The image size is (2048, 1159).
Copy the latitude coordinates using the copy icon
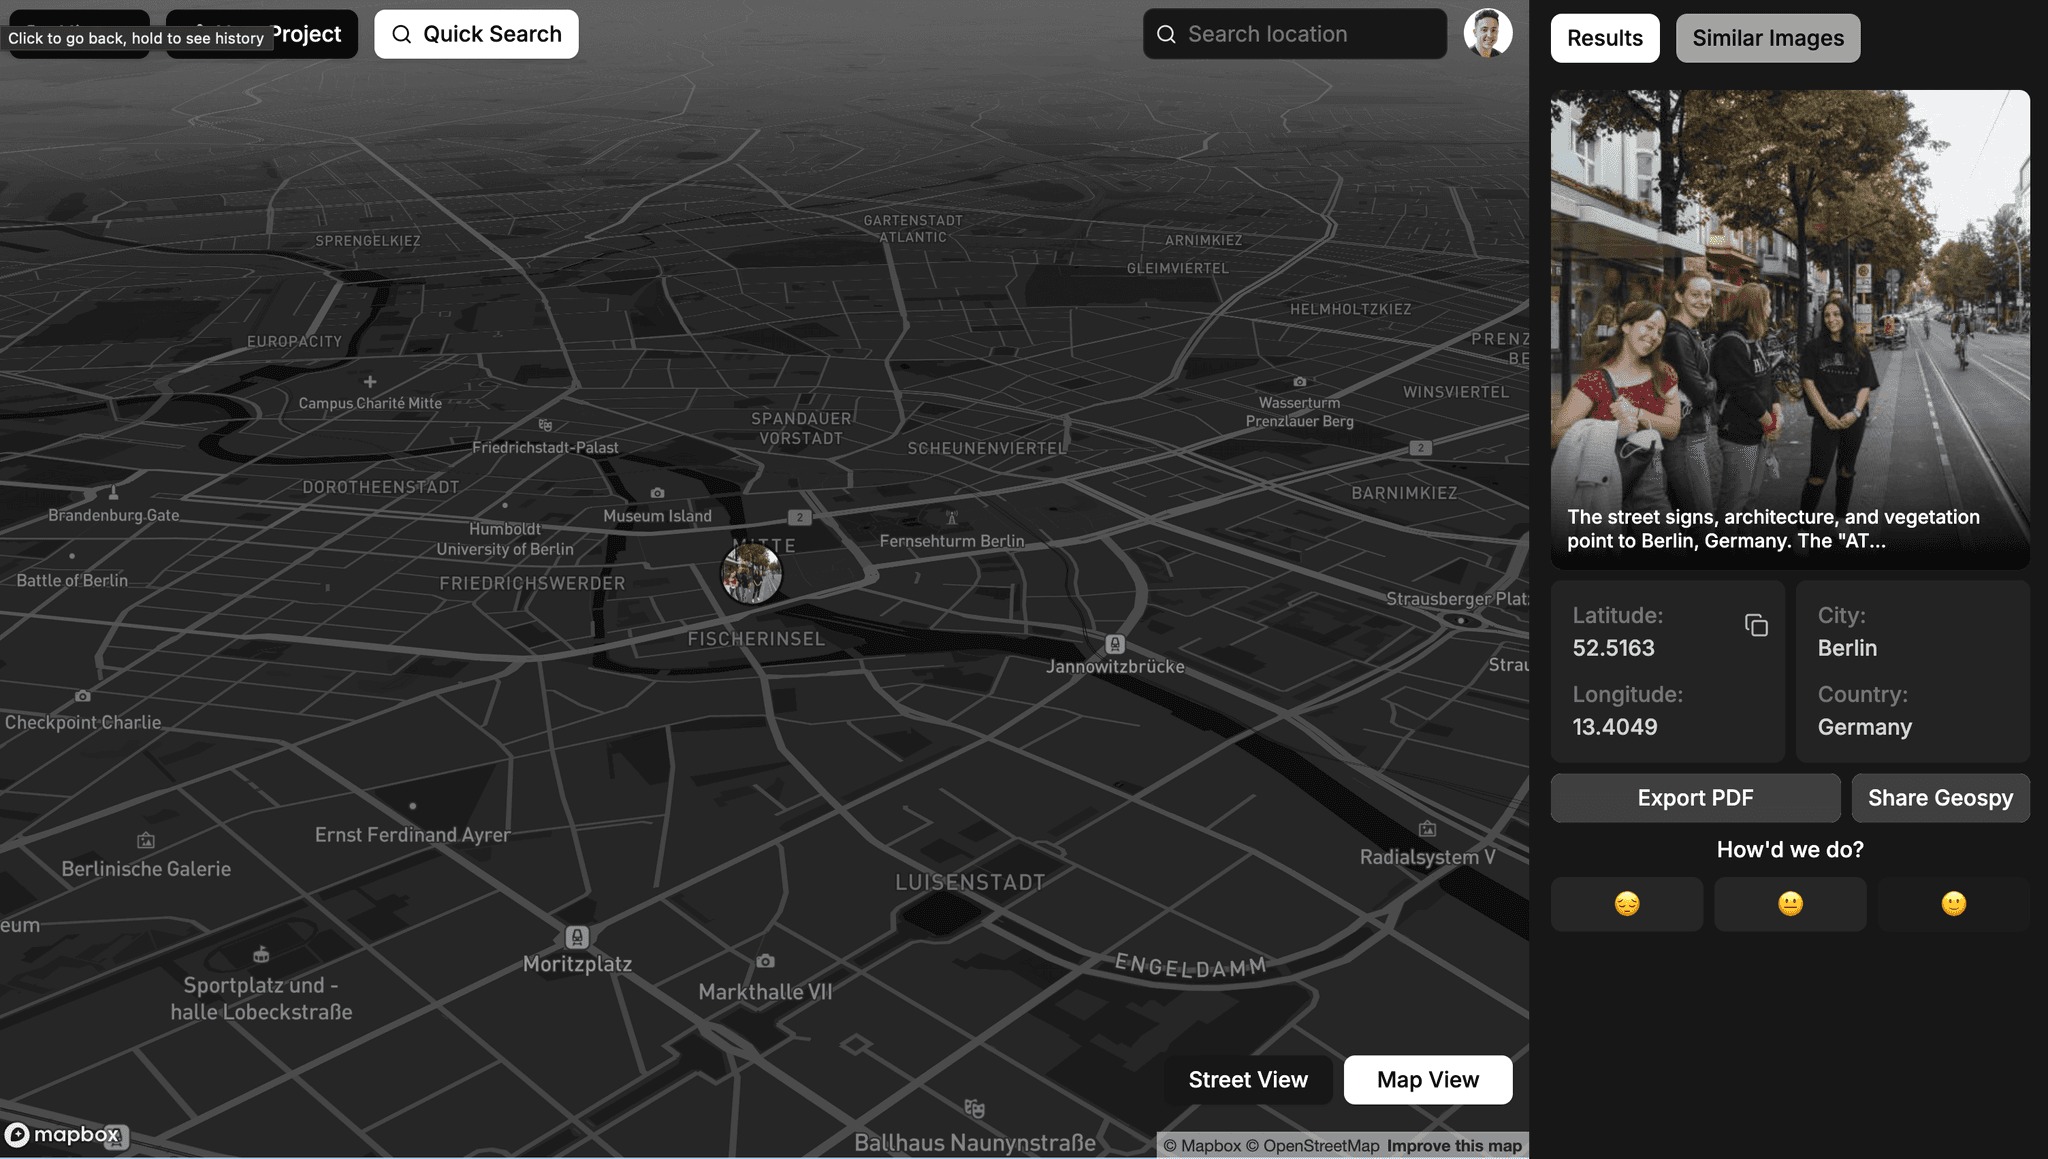click(x=1758, y=625)
